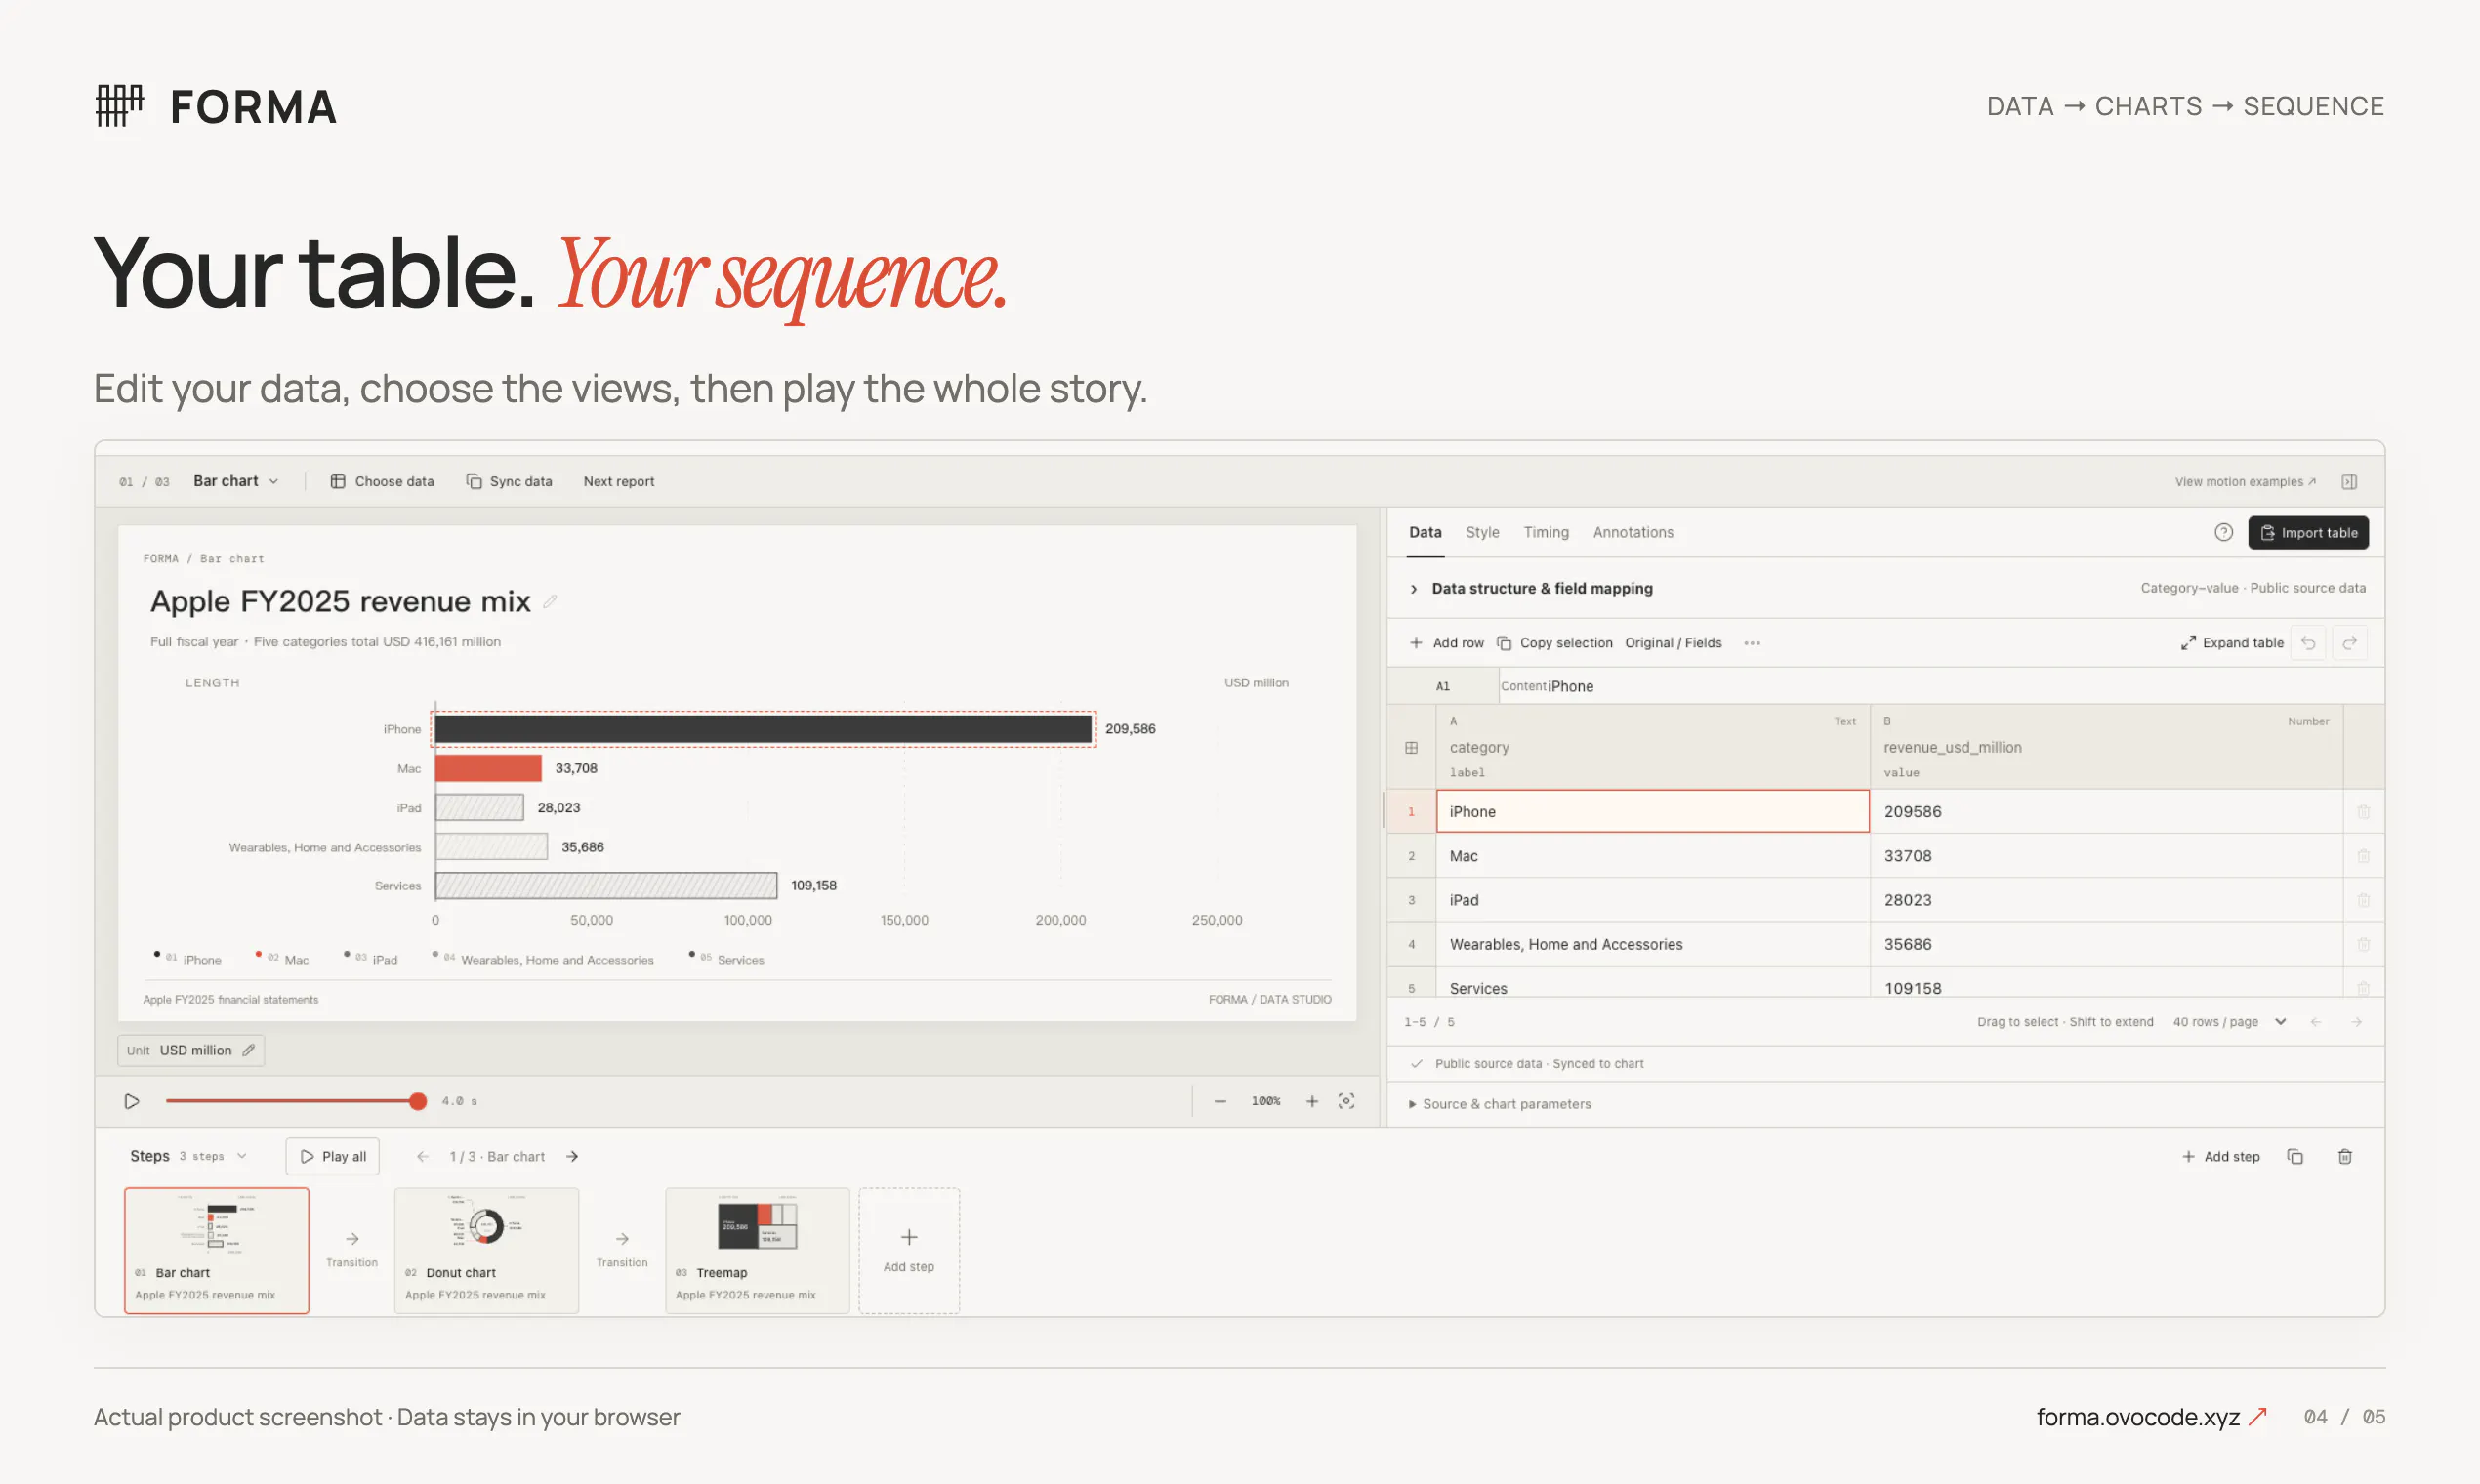Click the 209586 value cell

coord(2106,811)
